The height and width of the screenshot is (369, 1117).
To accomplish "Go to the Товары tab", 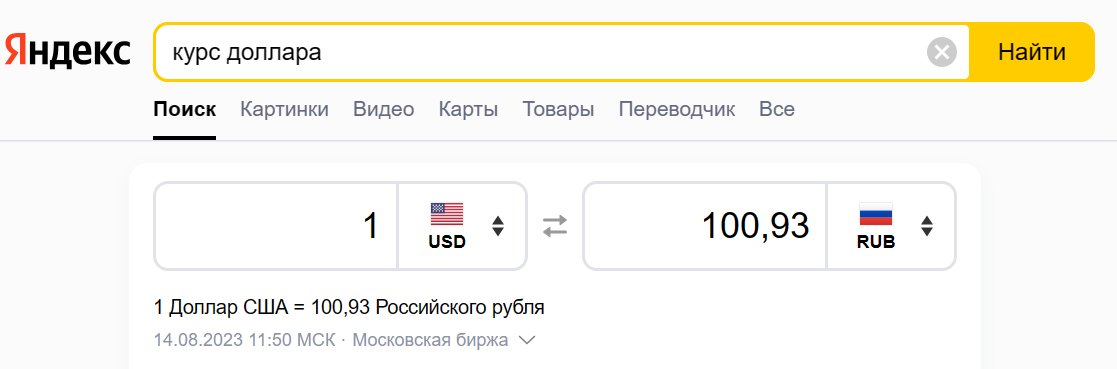I will (558, 110).
